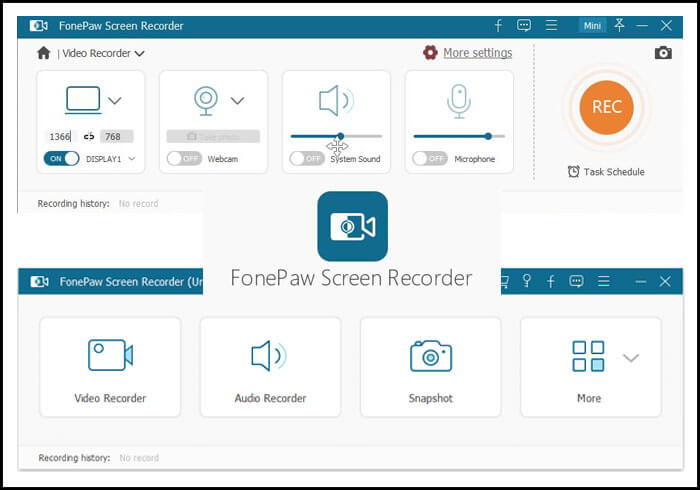The width and height of the screenshot is (700, 490).
Task: Click the More settings link
Action: (x=478, y=53)
